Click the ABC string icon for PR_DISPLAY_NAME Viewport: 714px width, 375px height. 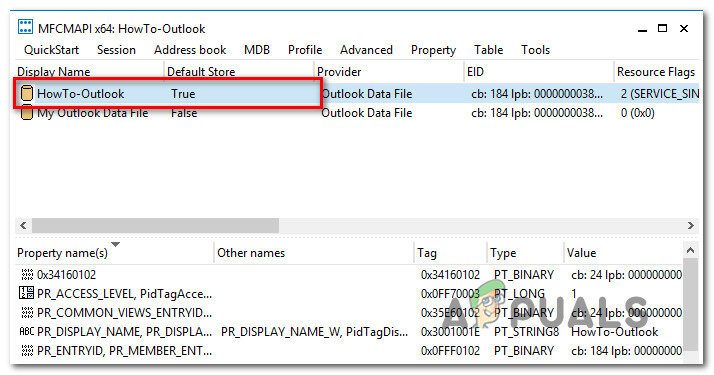[x=26, y=331]
